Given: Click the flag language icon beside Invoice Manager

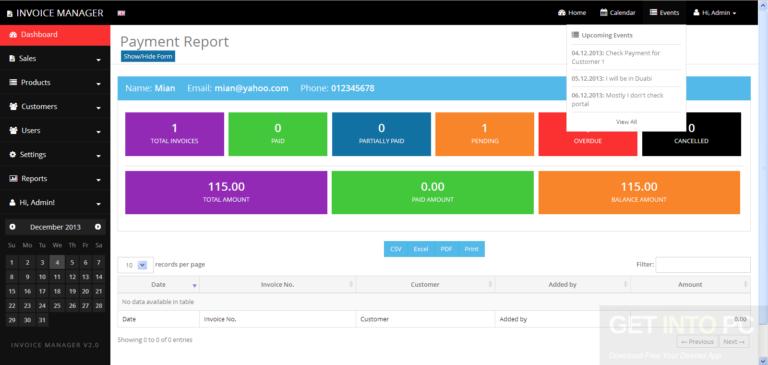Looking at the screenshot, I should click(121, 13).
